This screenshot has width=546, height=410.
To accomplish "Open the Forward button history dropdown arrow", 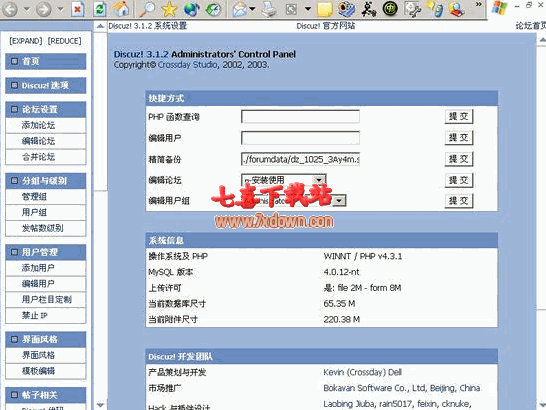I will (60, 9).
